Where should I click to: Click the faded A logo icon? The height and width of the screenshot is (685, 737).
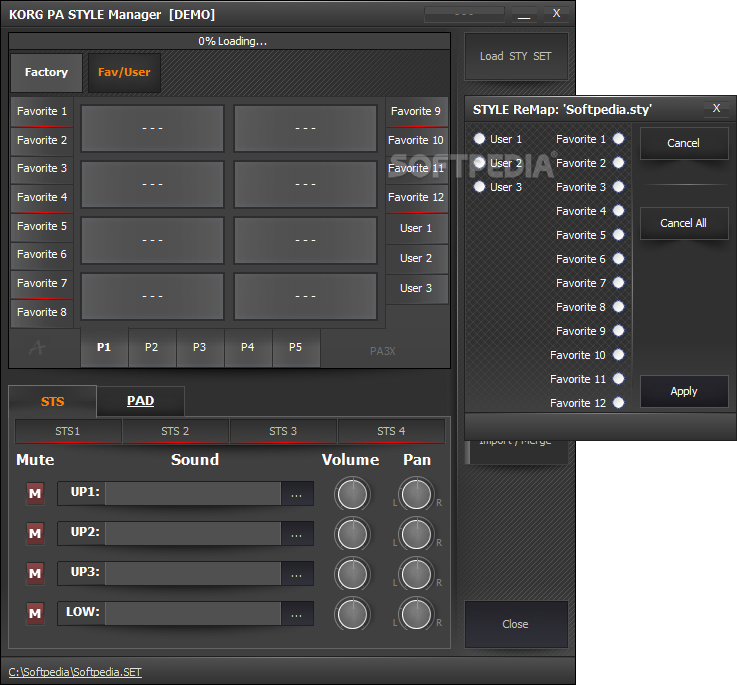click(x=37, y=348)
